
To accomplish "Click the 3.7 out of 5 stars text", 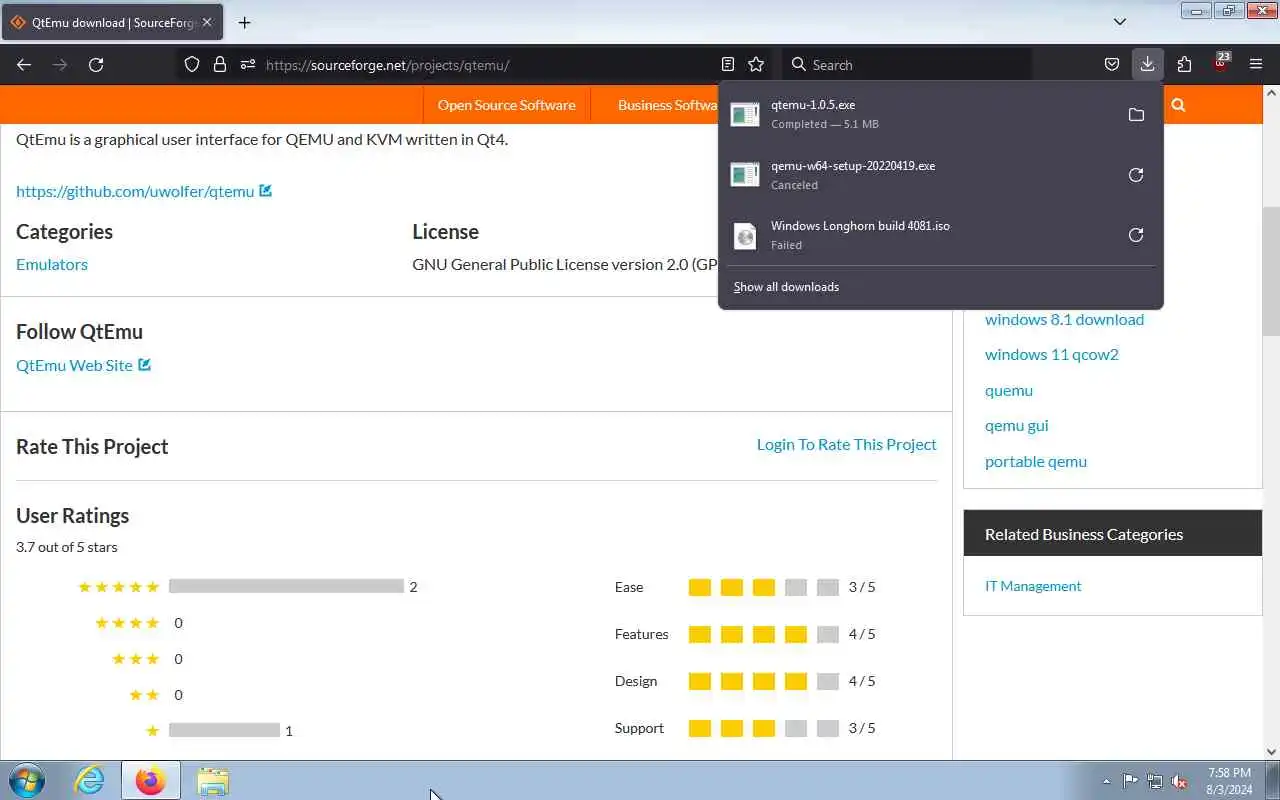I will (x=67, y=547).
